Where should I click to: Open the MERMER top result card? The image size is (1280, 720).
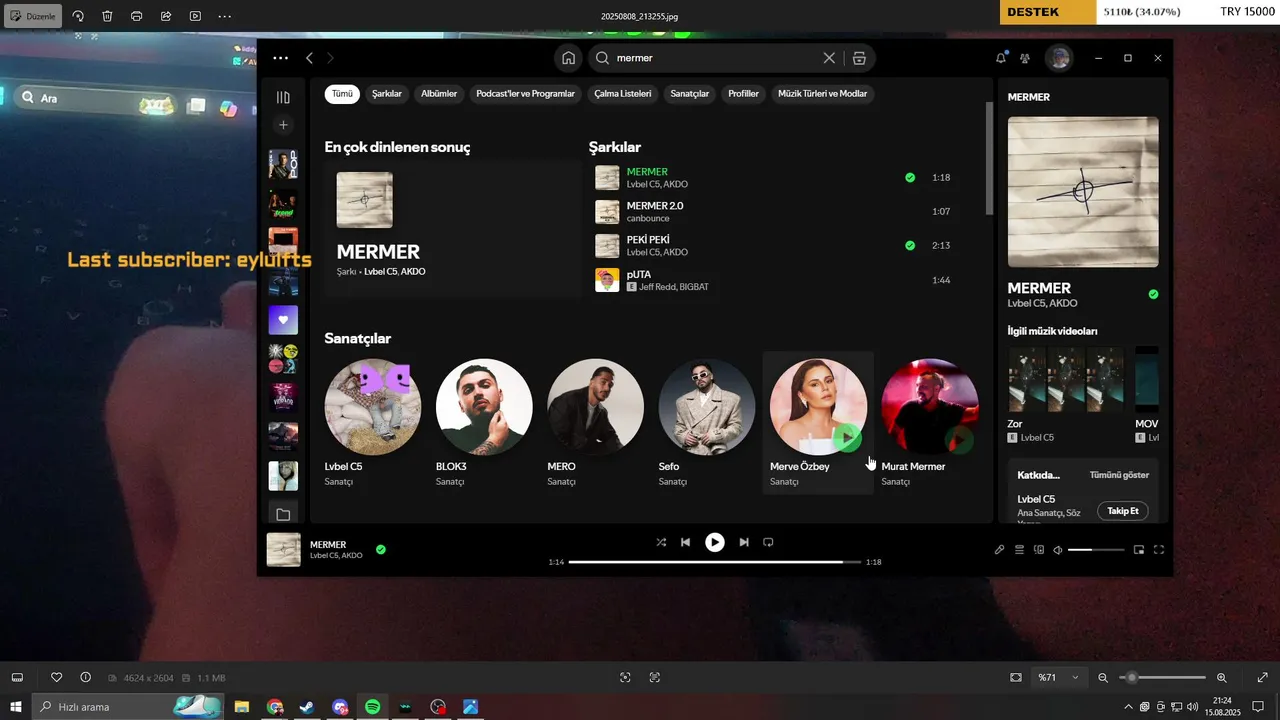click(452, 229)
